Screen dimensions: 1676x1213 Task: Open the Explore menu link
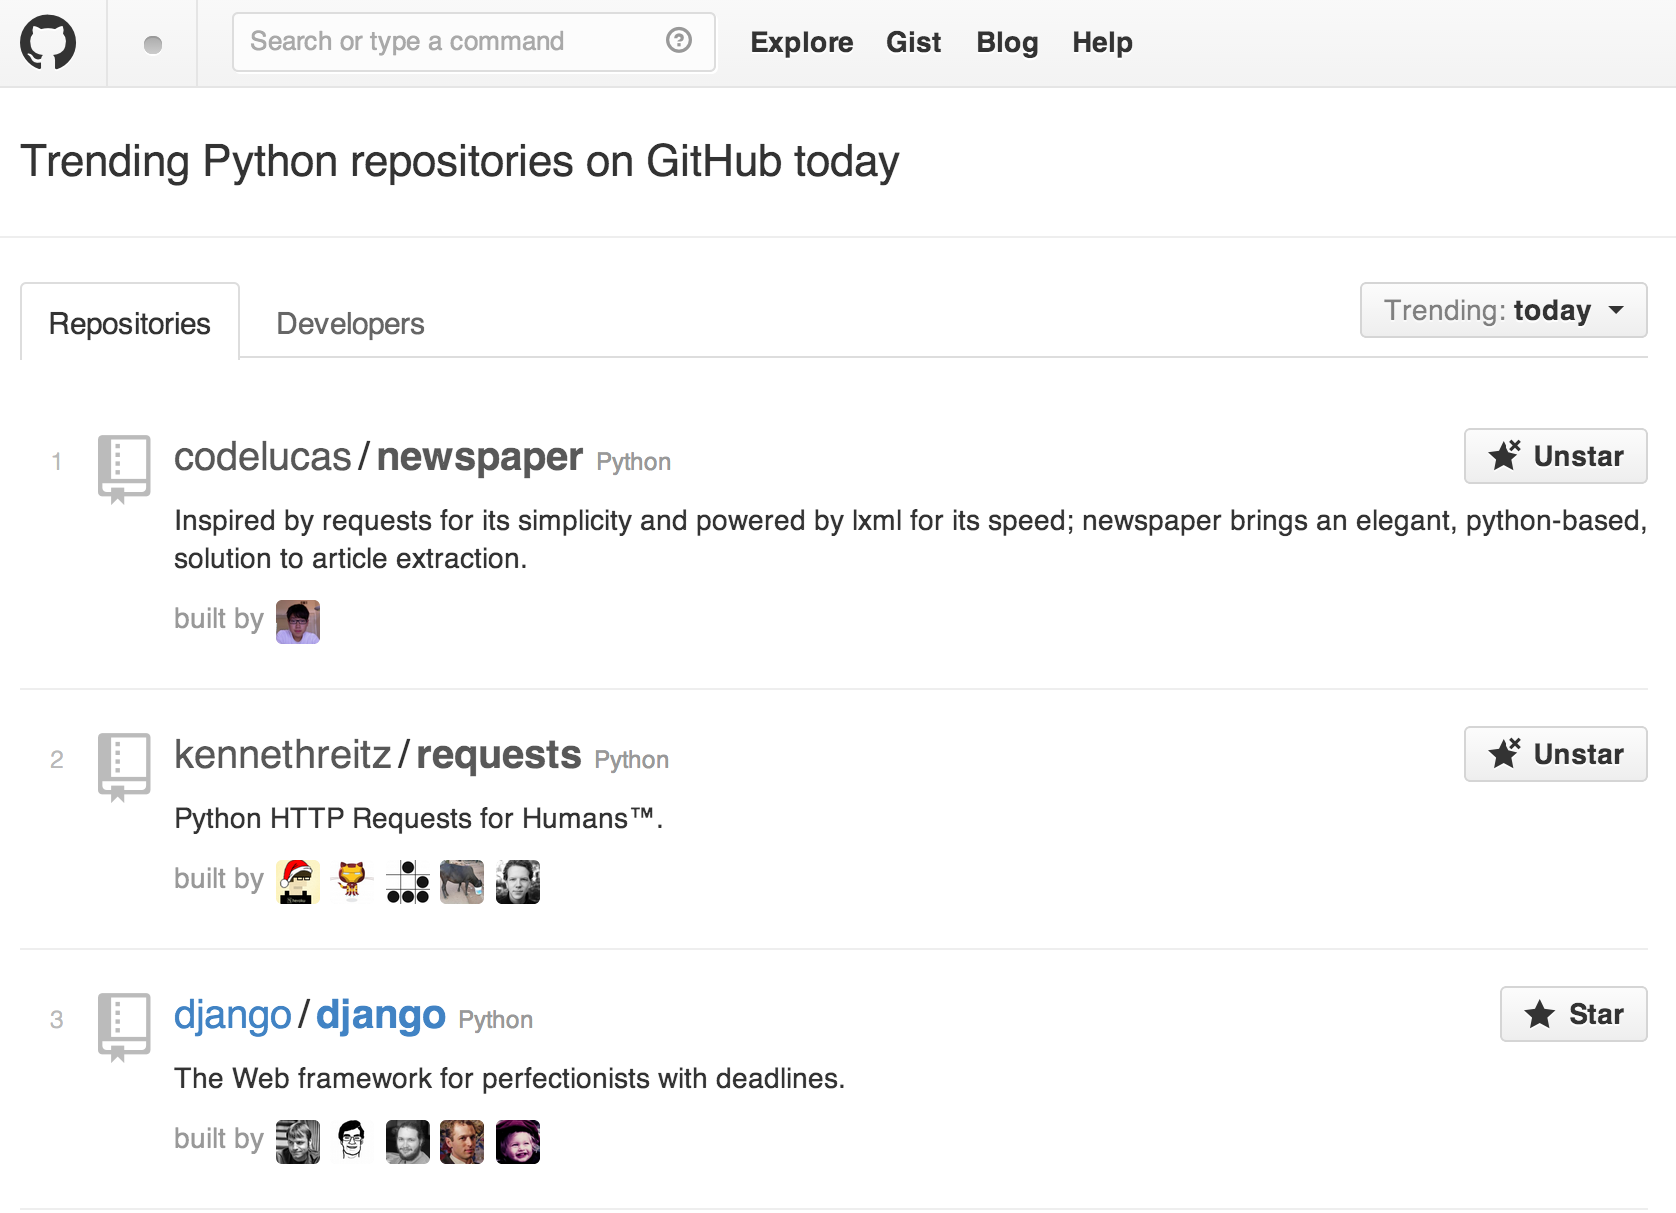click(802, 42)
